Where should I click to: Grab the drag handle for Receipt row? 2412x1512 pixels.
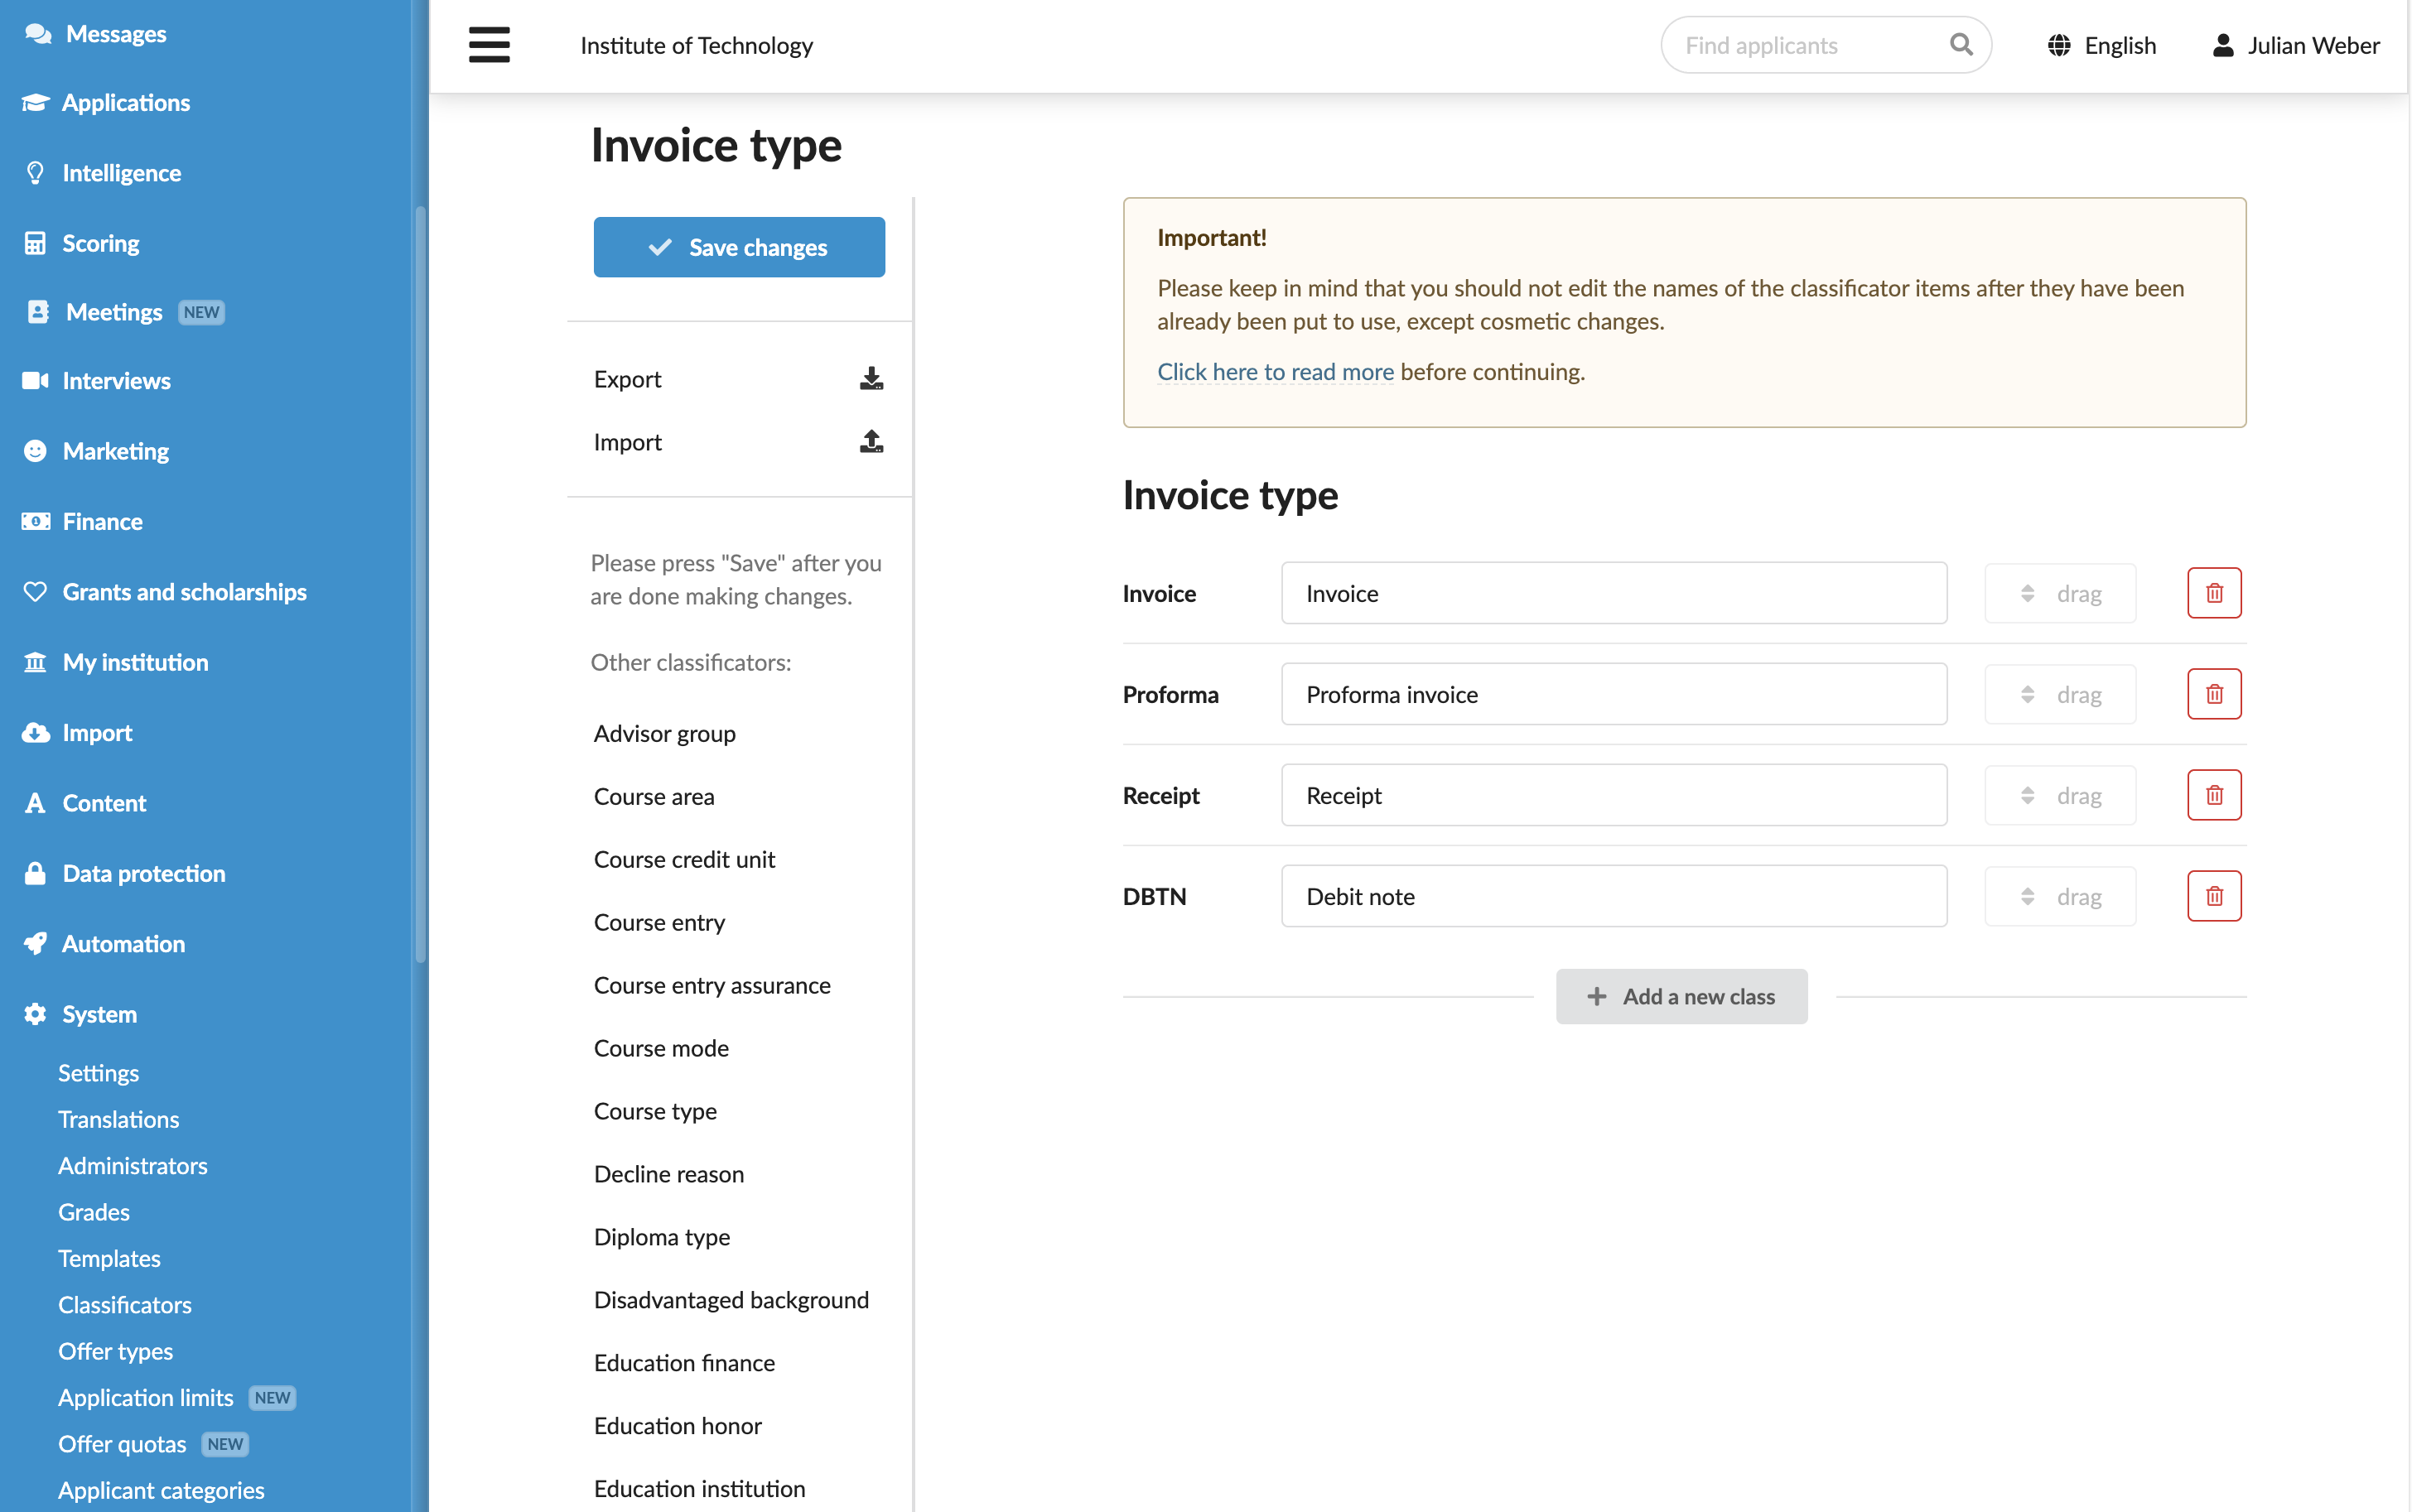point(2059,795)
